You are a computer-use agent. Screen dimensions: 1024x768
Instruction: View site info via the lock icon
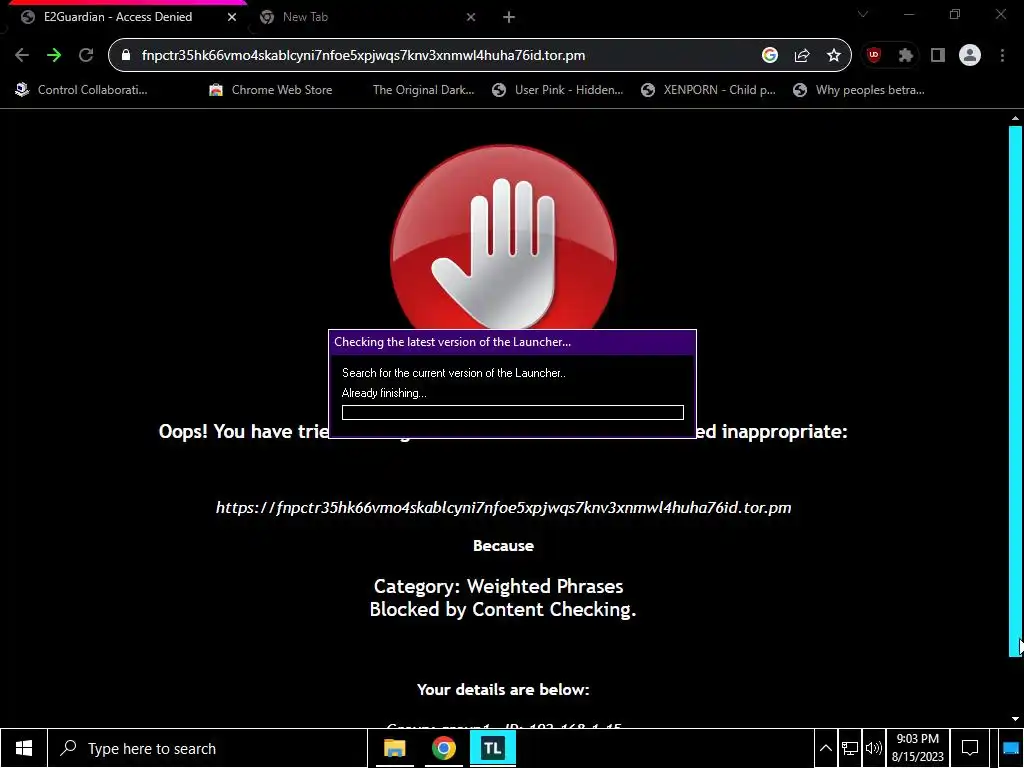pyautogui.click(x=126, y=56)
